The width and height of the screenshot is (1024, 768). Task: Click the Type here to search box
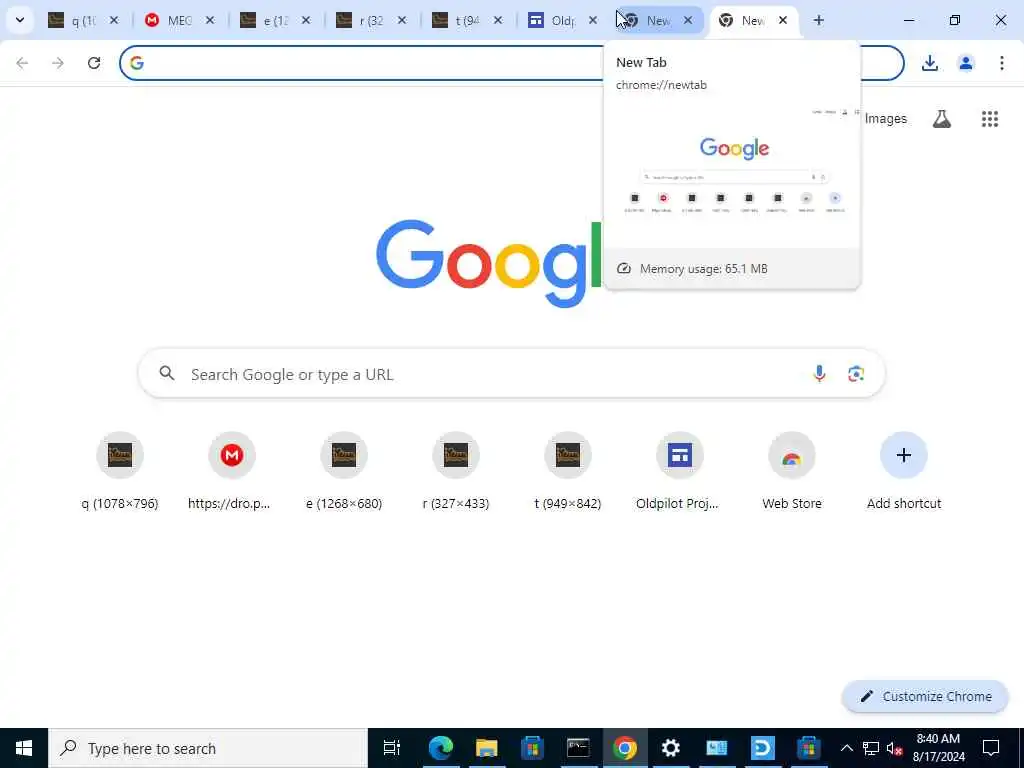pyautogui.click(x=208, y=748)
